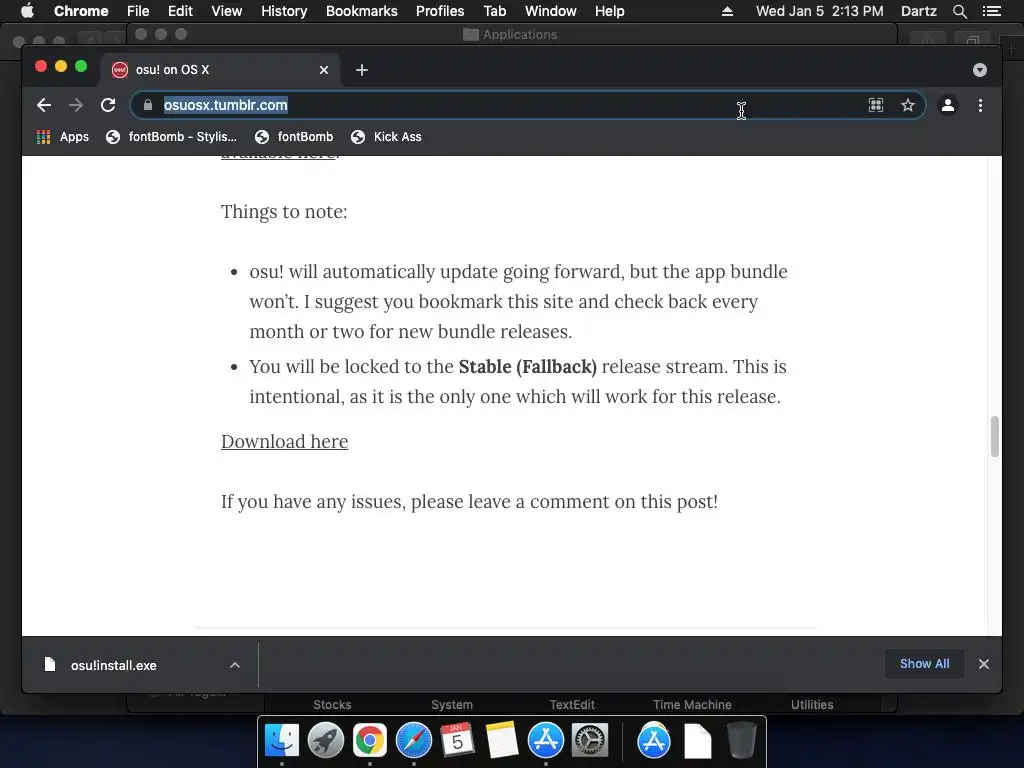Open the Applications folder stack in Dock
Screen dimensions: 1024x768
pos(654,741)
